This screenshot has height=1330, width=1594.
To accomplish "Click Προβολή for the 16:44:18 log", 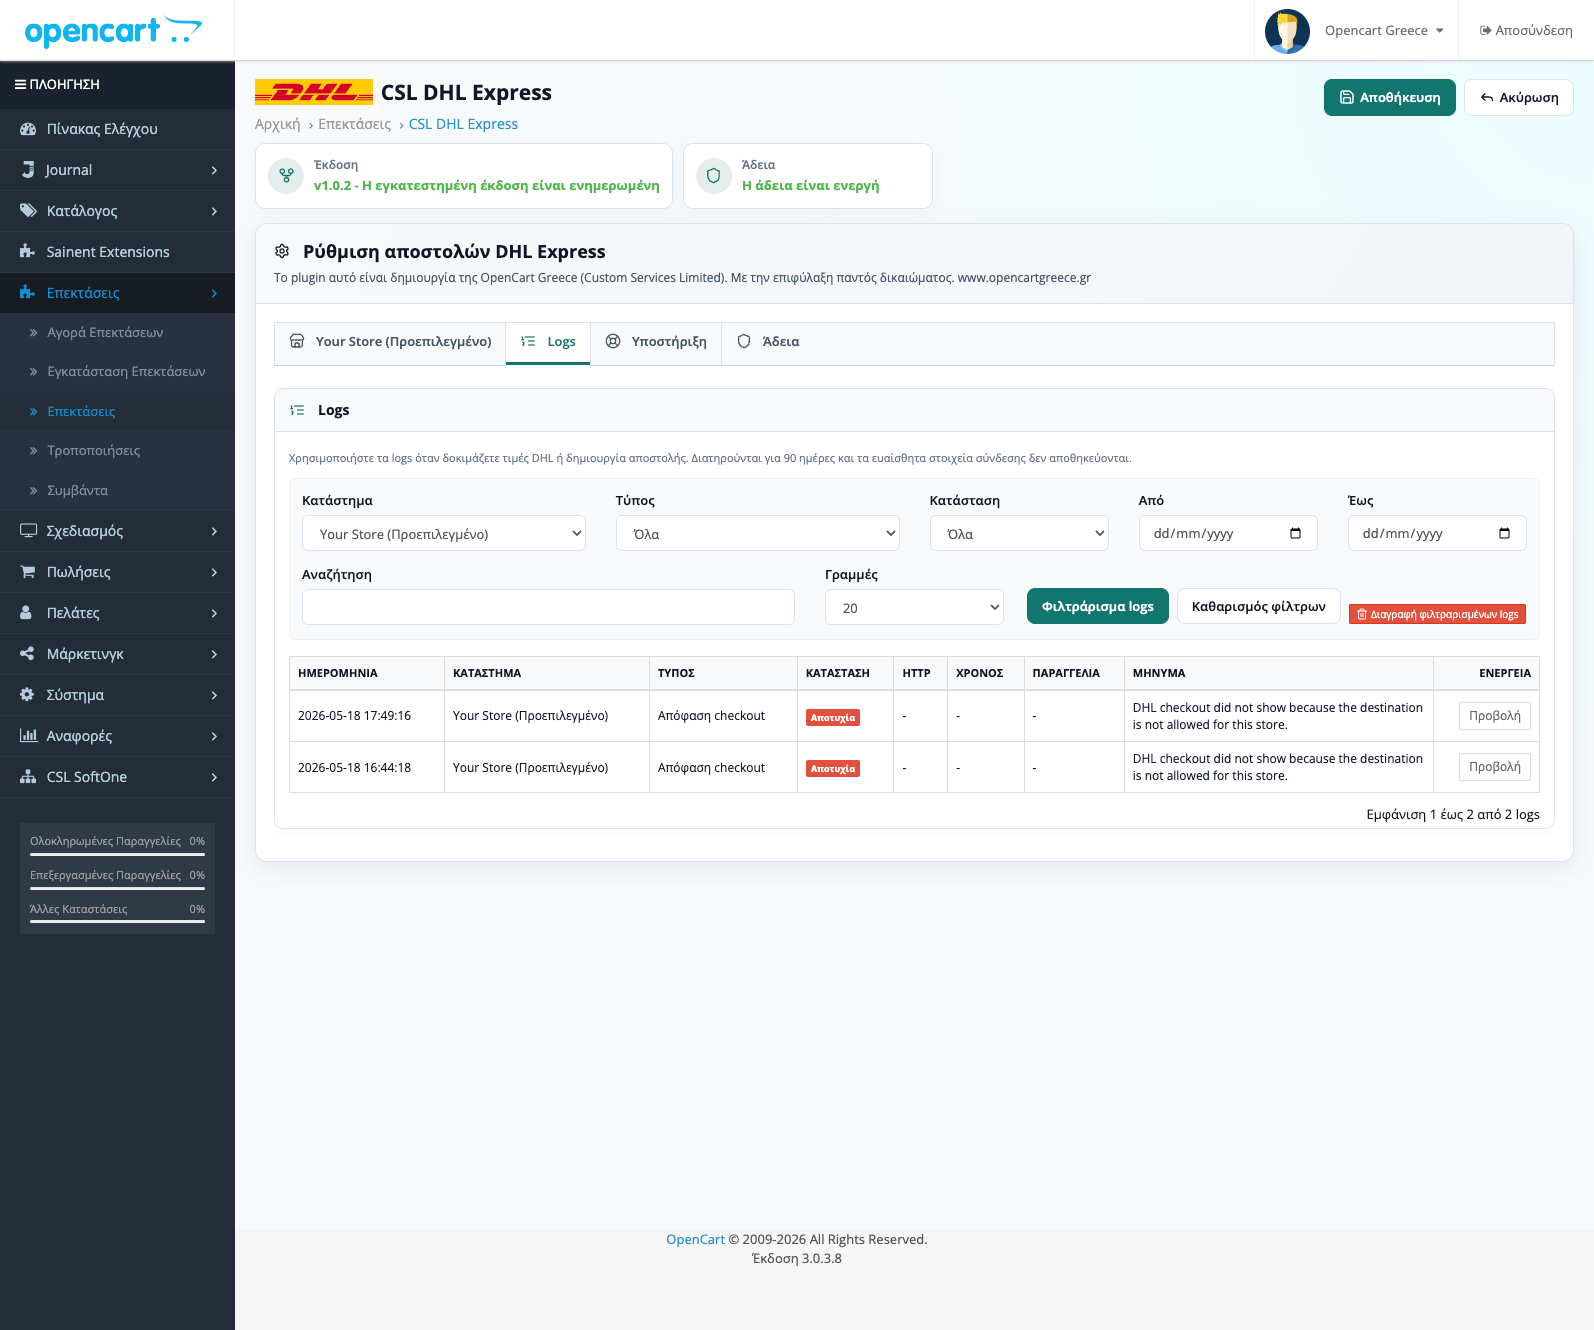I will tap(1495, 767).
